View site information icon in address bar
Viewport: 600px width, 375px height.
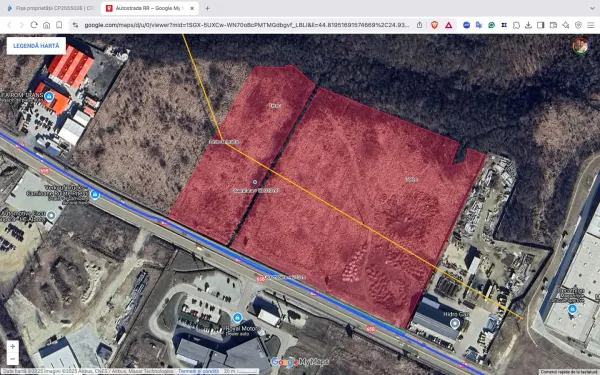tap(75, 25)
